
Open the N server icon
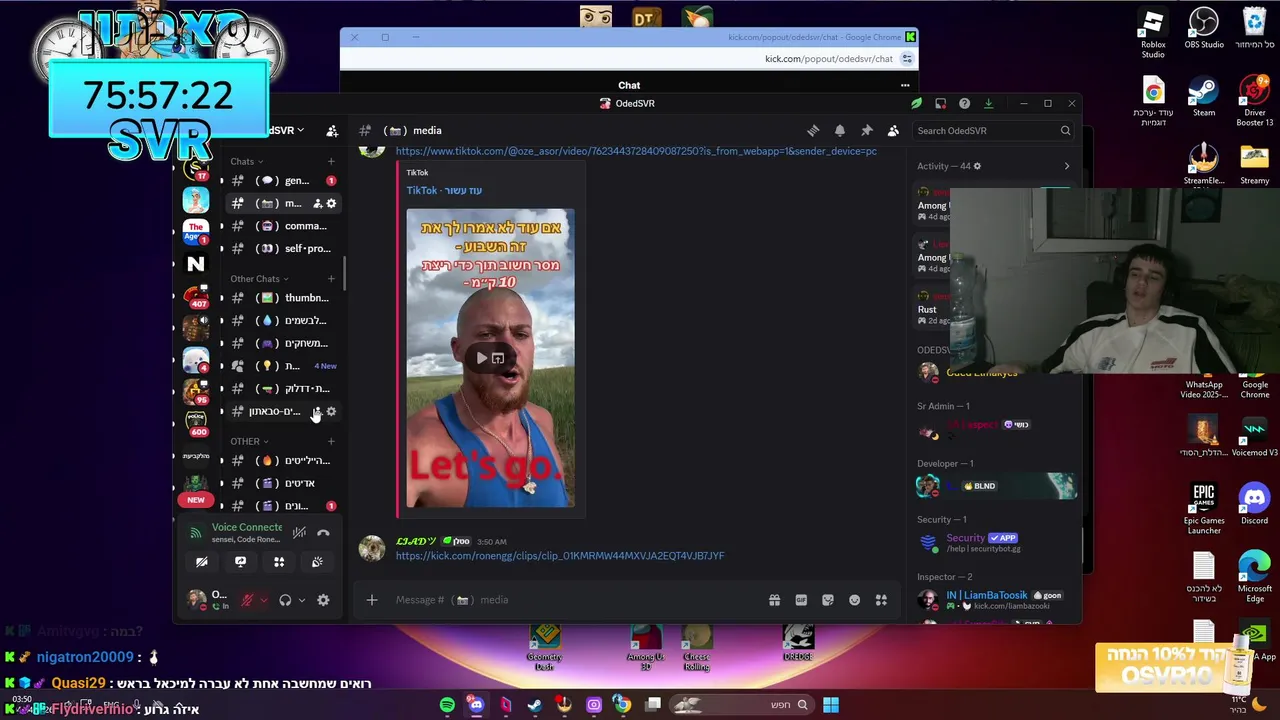click(x=196, y=264)
